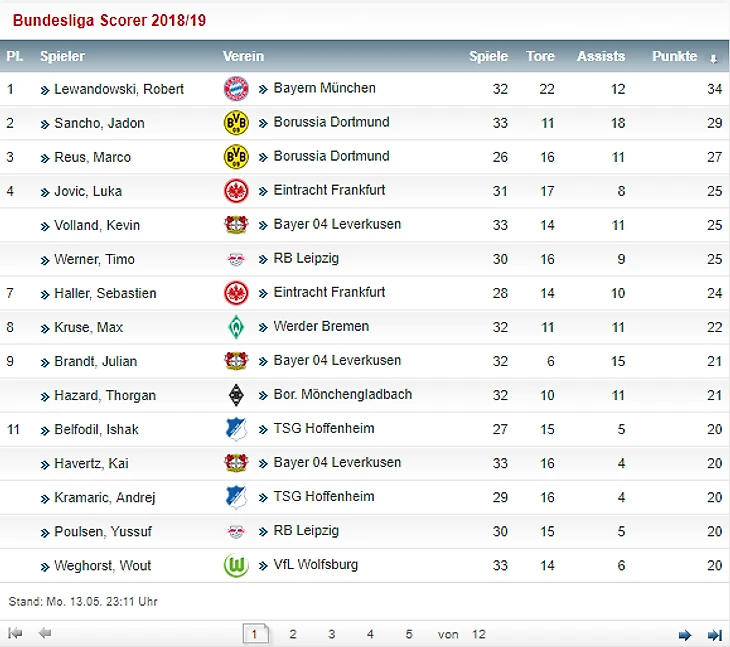Viewport: 730px width, 647px height.
Task: Click RB Leipzig logo in Werner row
Action: (x=235, y=259)
